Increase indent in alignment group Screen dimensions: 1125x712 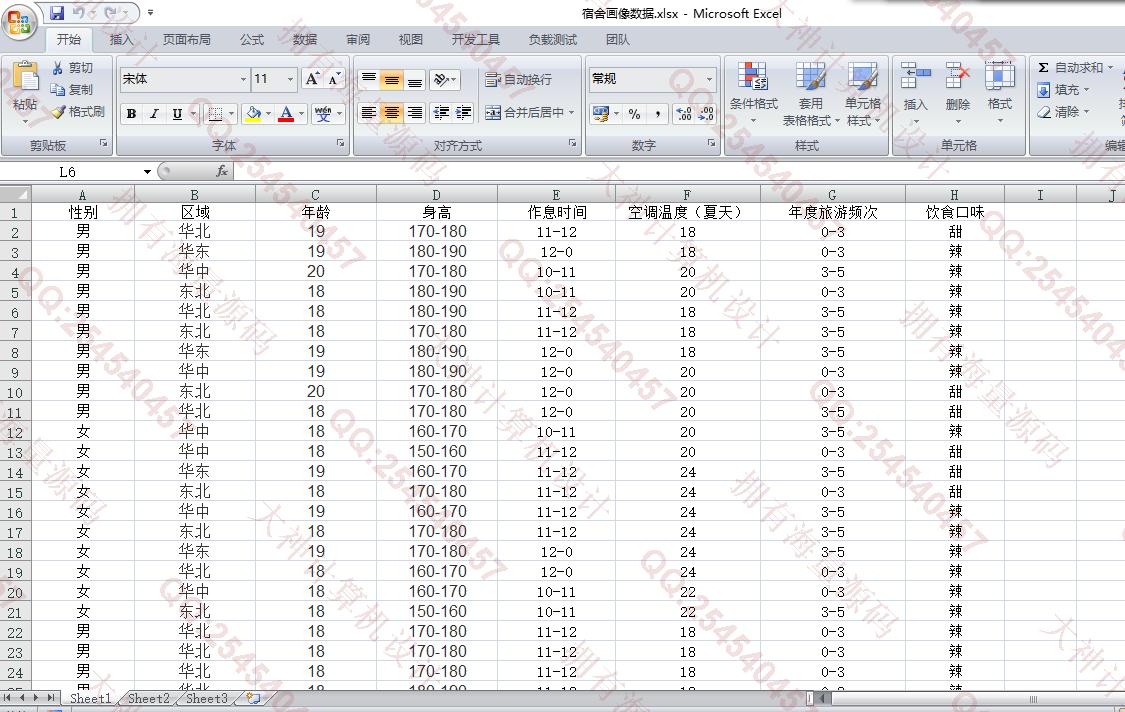click(x=463, y=113)
